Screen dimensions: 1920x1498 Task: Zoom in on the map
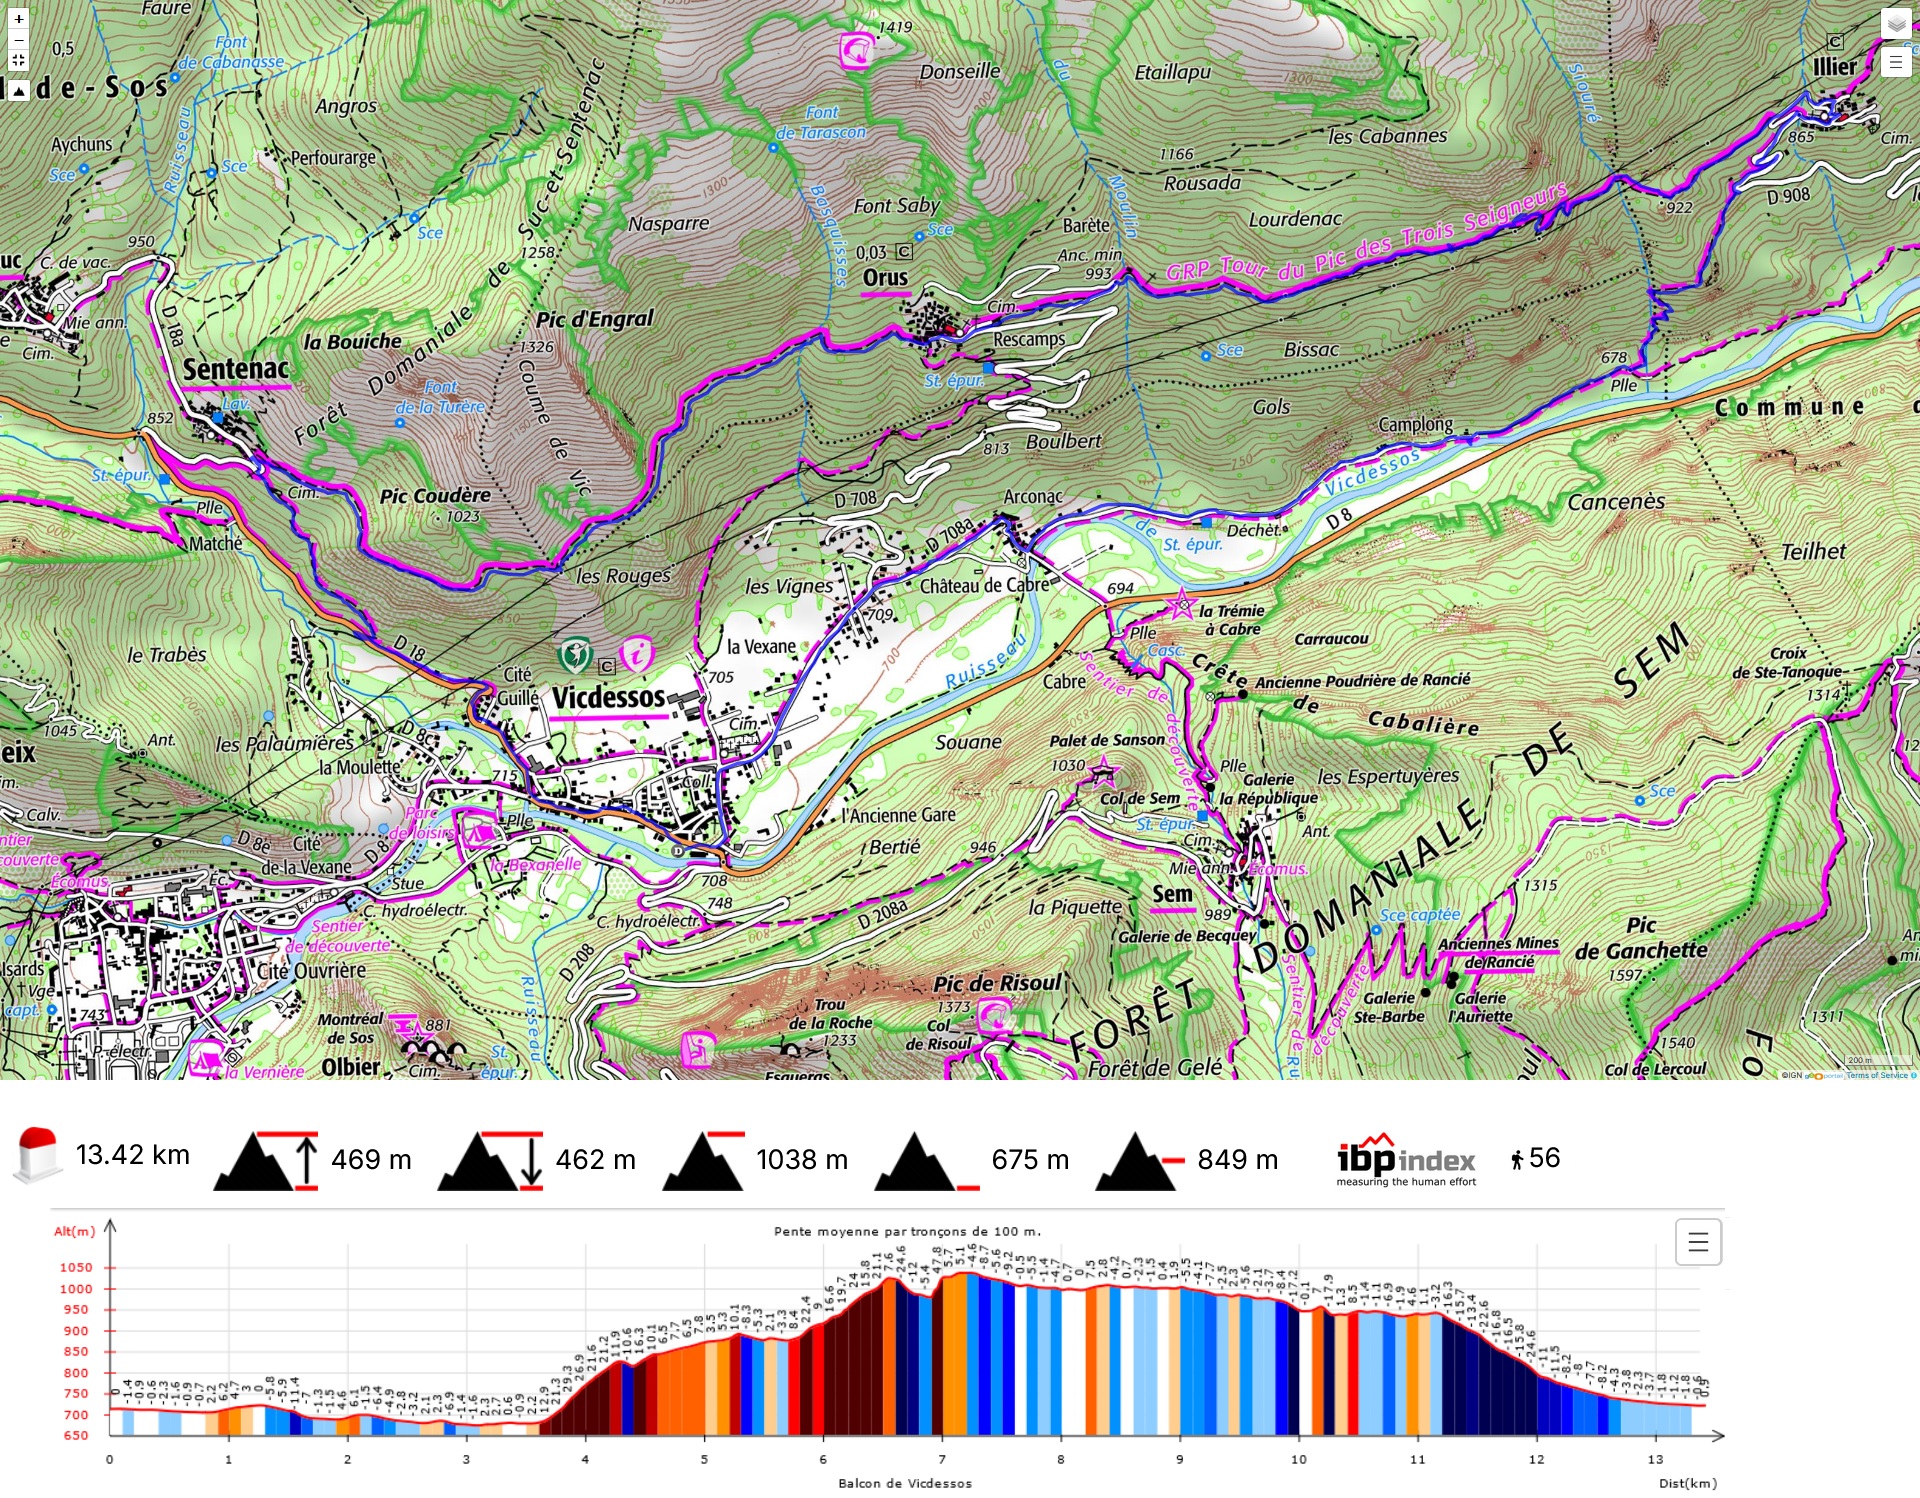18,19
